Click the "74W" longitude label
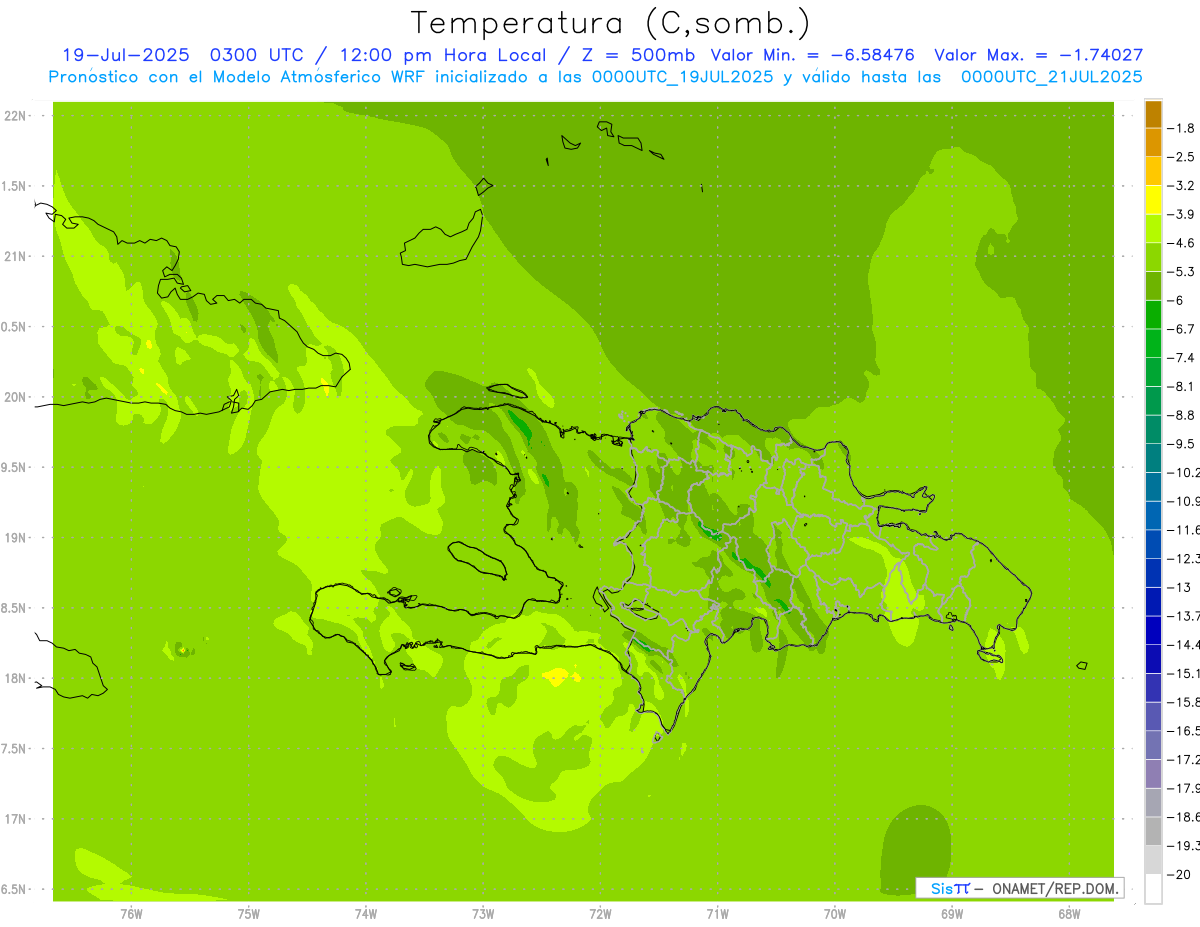The image size is (1200, 927). (366, 914)
